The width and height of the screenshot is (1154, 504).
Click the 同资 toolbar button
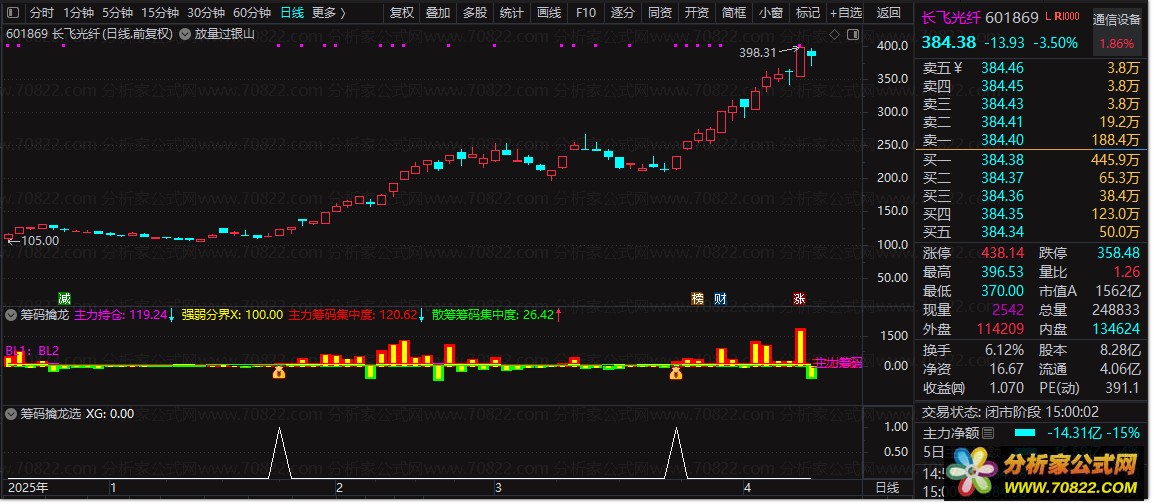click(659, 13)
